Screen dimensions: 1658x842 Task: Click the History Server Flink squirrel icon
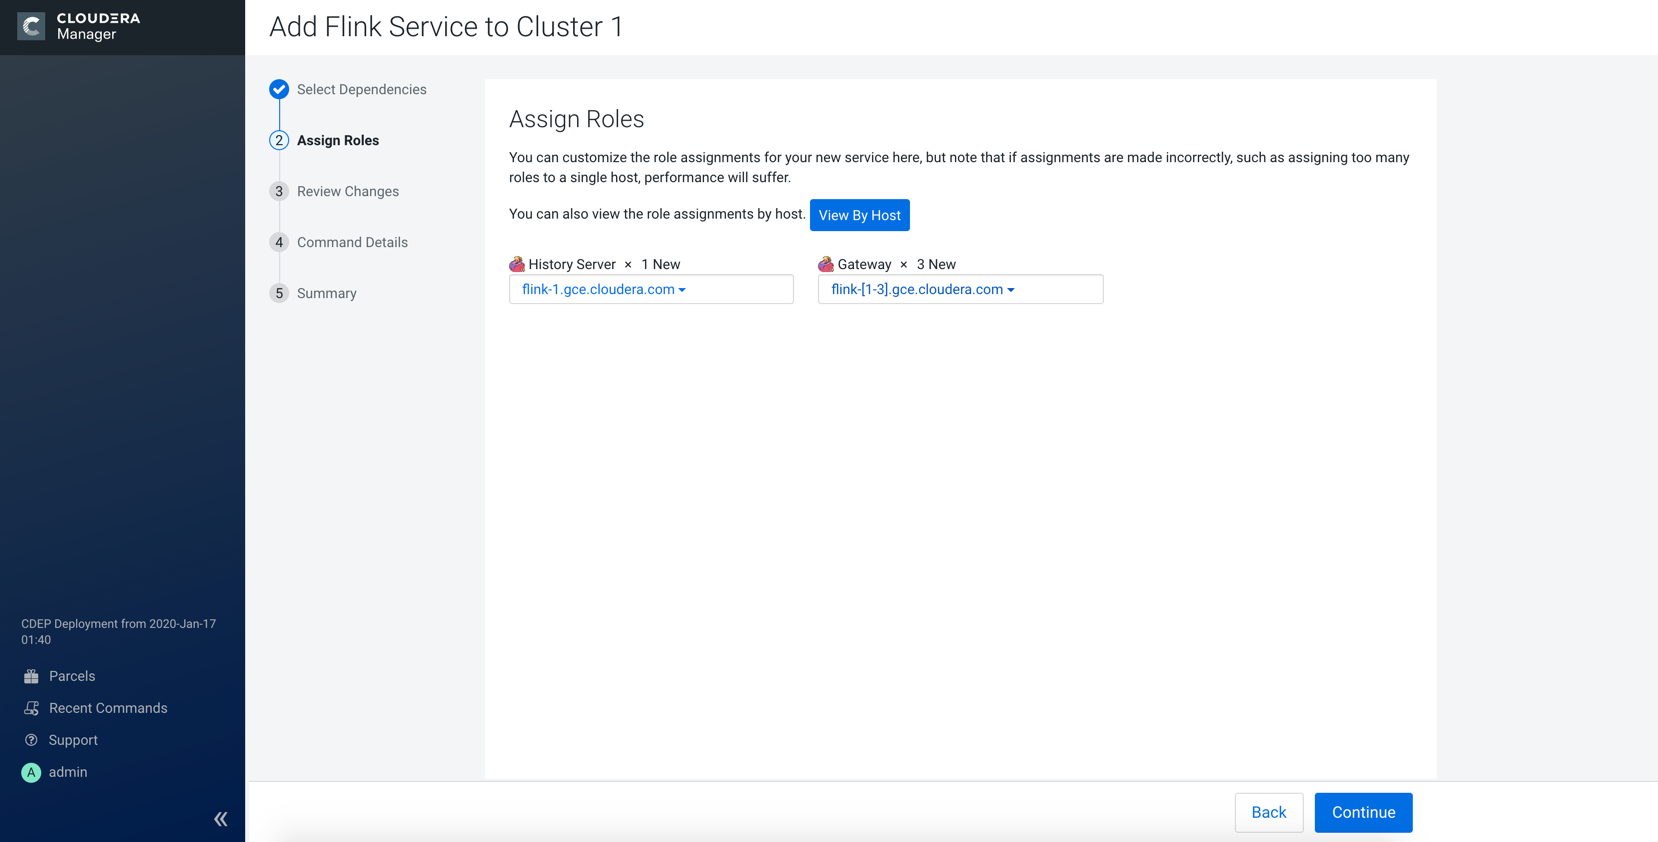click(517, 265)
